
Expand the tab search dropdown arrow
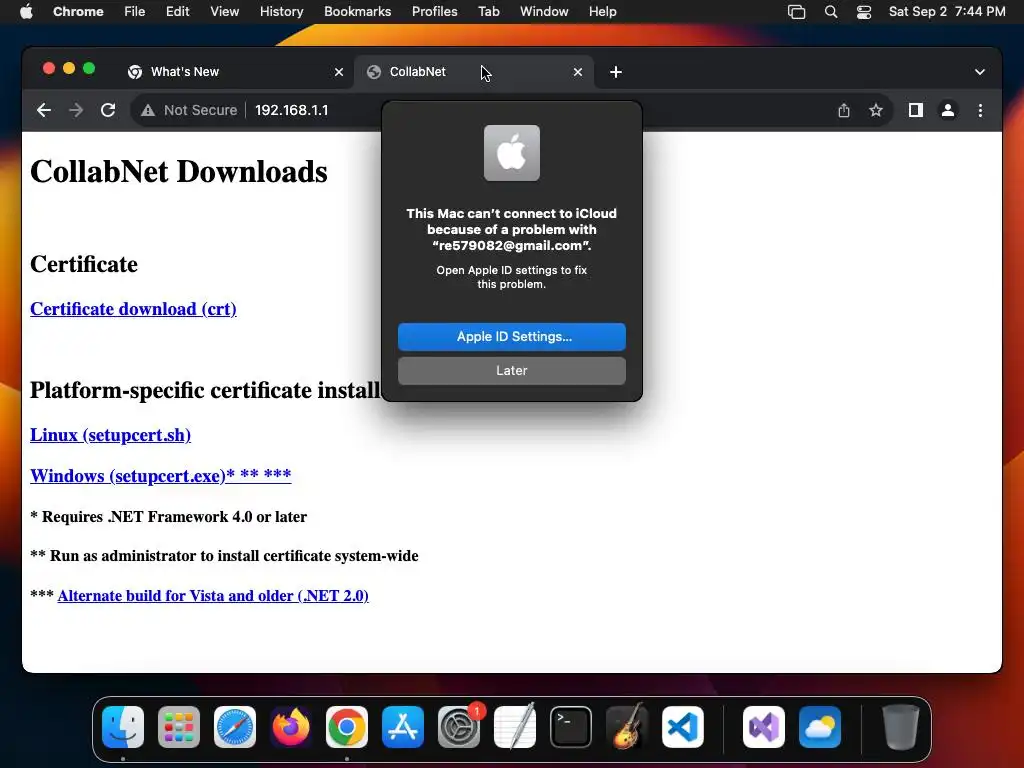tap(980, 72)
